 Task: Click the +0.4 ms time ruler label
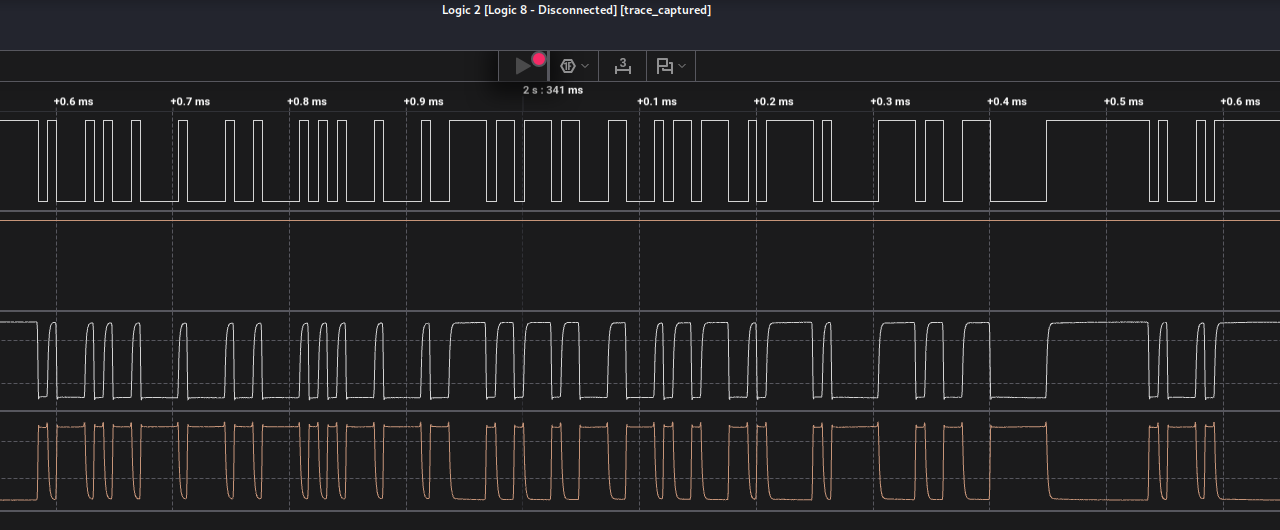tap(1007, 102)
